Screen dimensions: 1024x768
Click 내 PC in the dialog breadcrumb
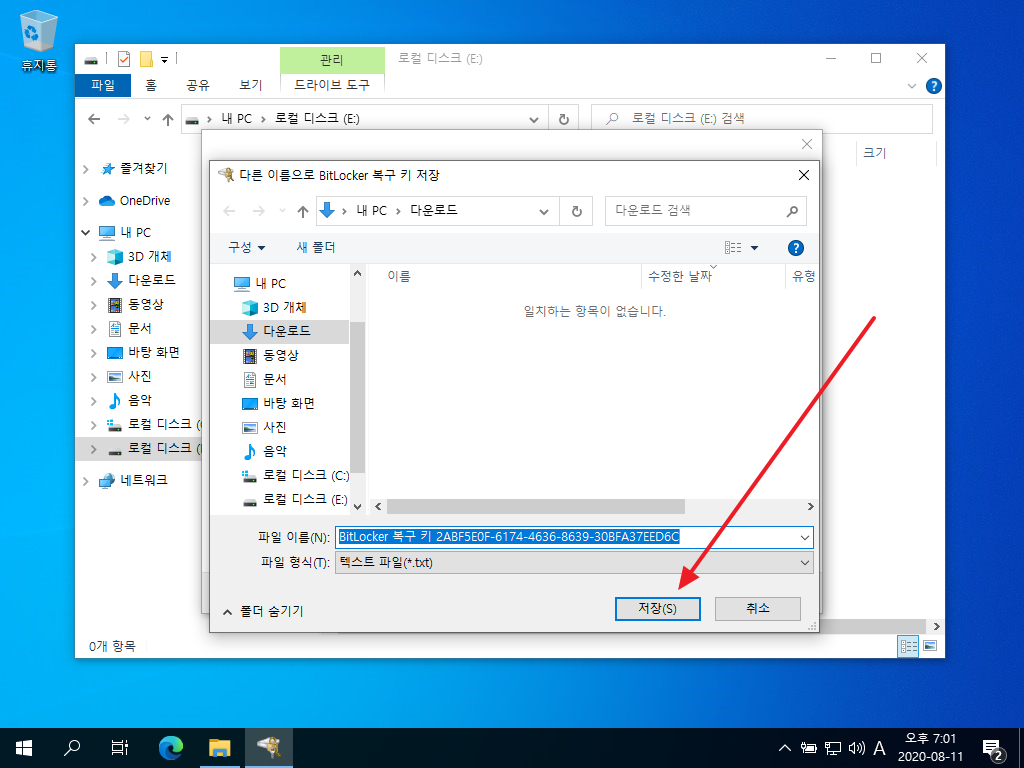pos(372,210)
